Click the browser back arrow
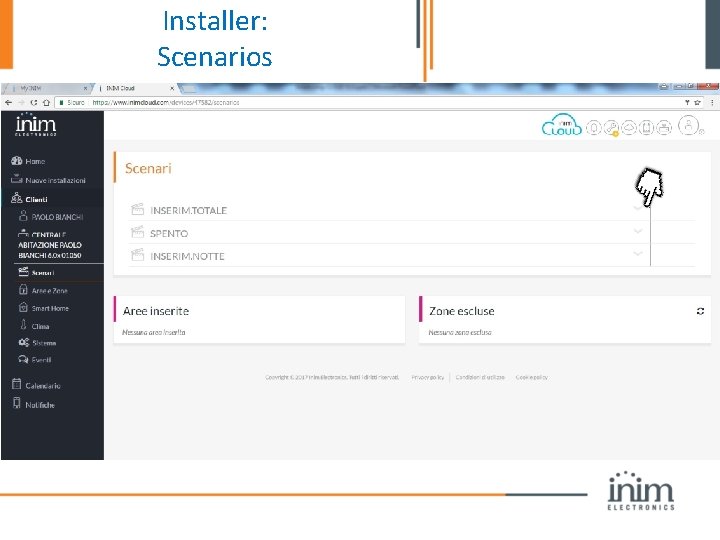 tap(8, 102)
